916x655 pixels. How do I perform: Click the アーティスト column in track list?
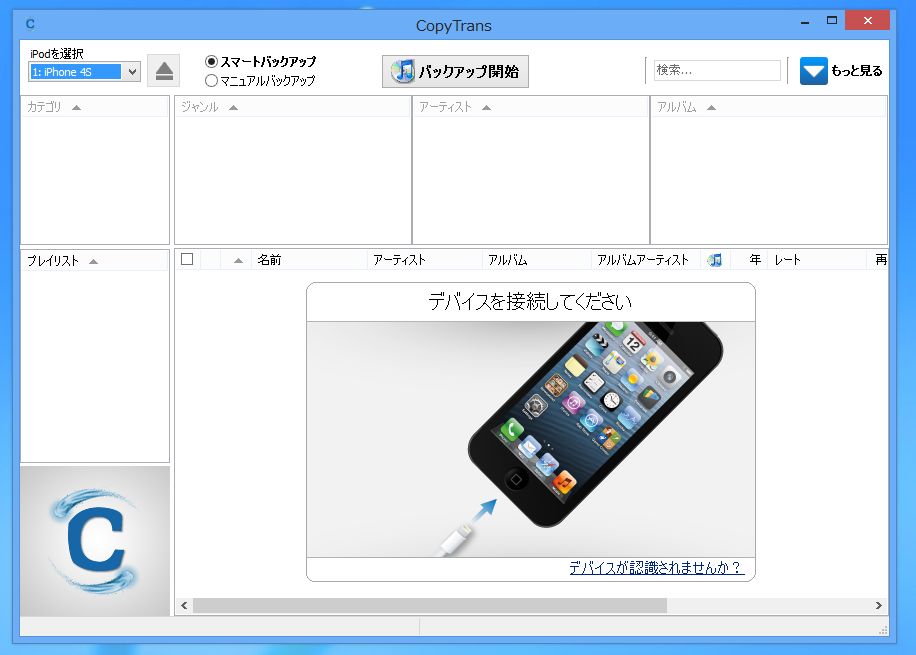click(x=425, y=260)
